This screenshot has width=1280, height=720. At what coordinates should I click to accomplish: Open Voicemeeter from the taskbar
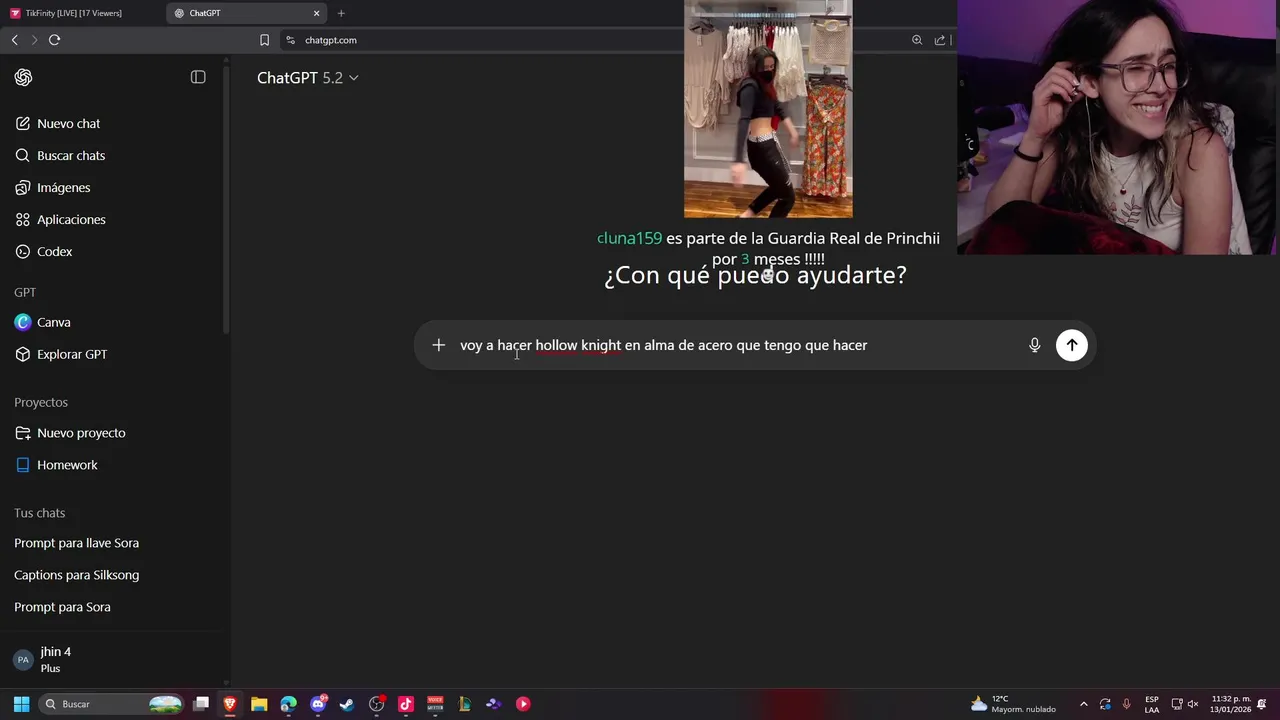coord(435,704)
